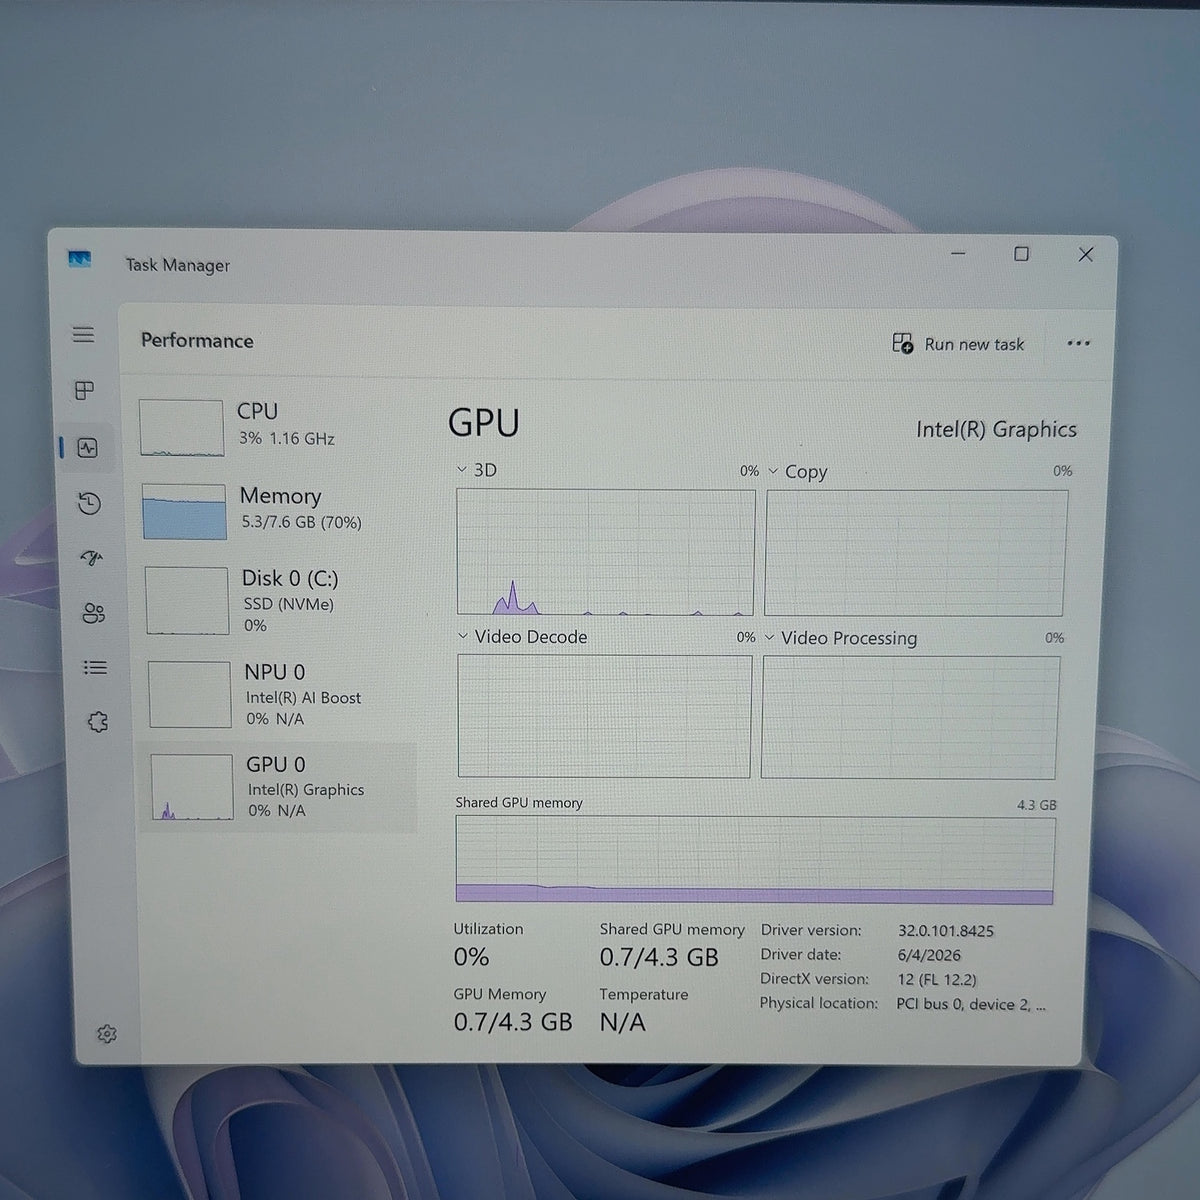Minimize the Task Manager window
Image resolution: width=1200 pixels, height=1200 pixels.
pyautogui.click(x=958, y=253)
